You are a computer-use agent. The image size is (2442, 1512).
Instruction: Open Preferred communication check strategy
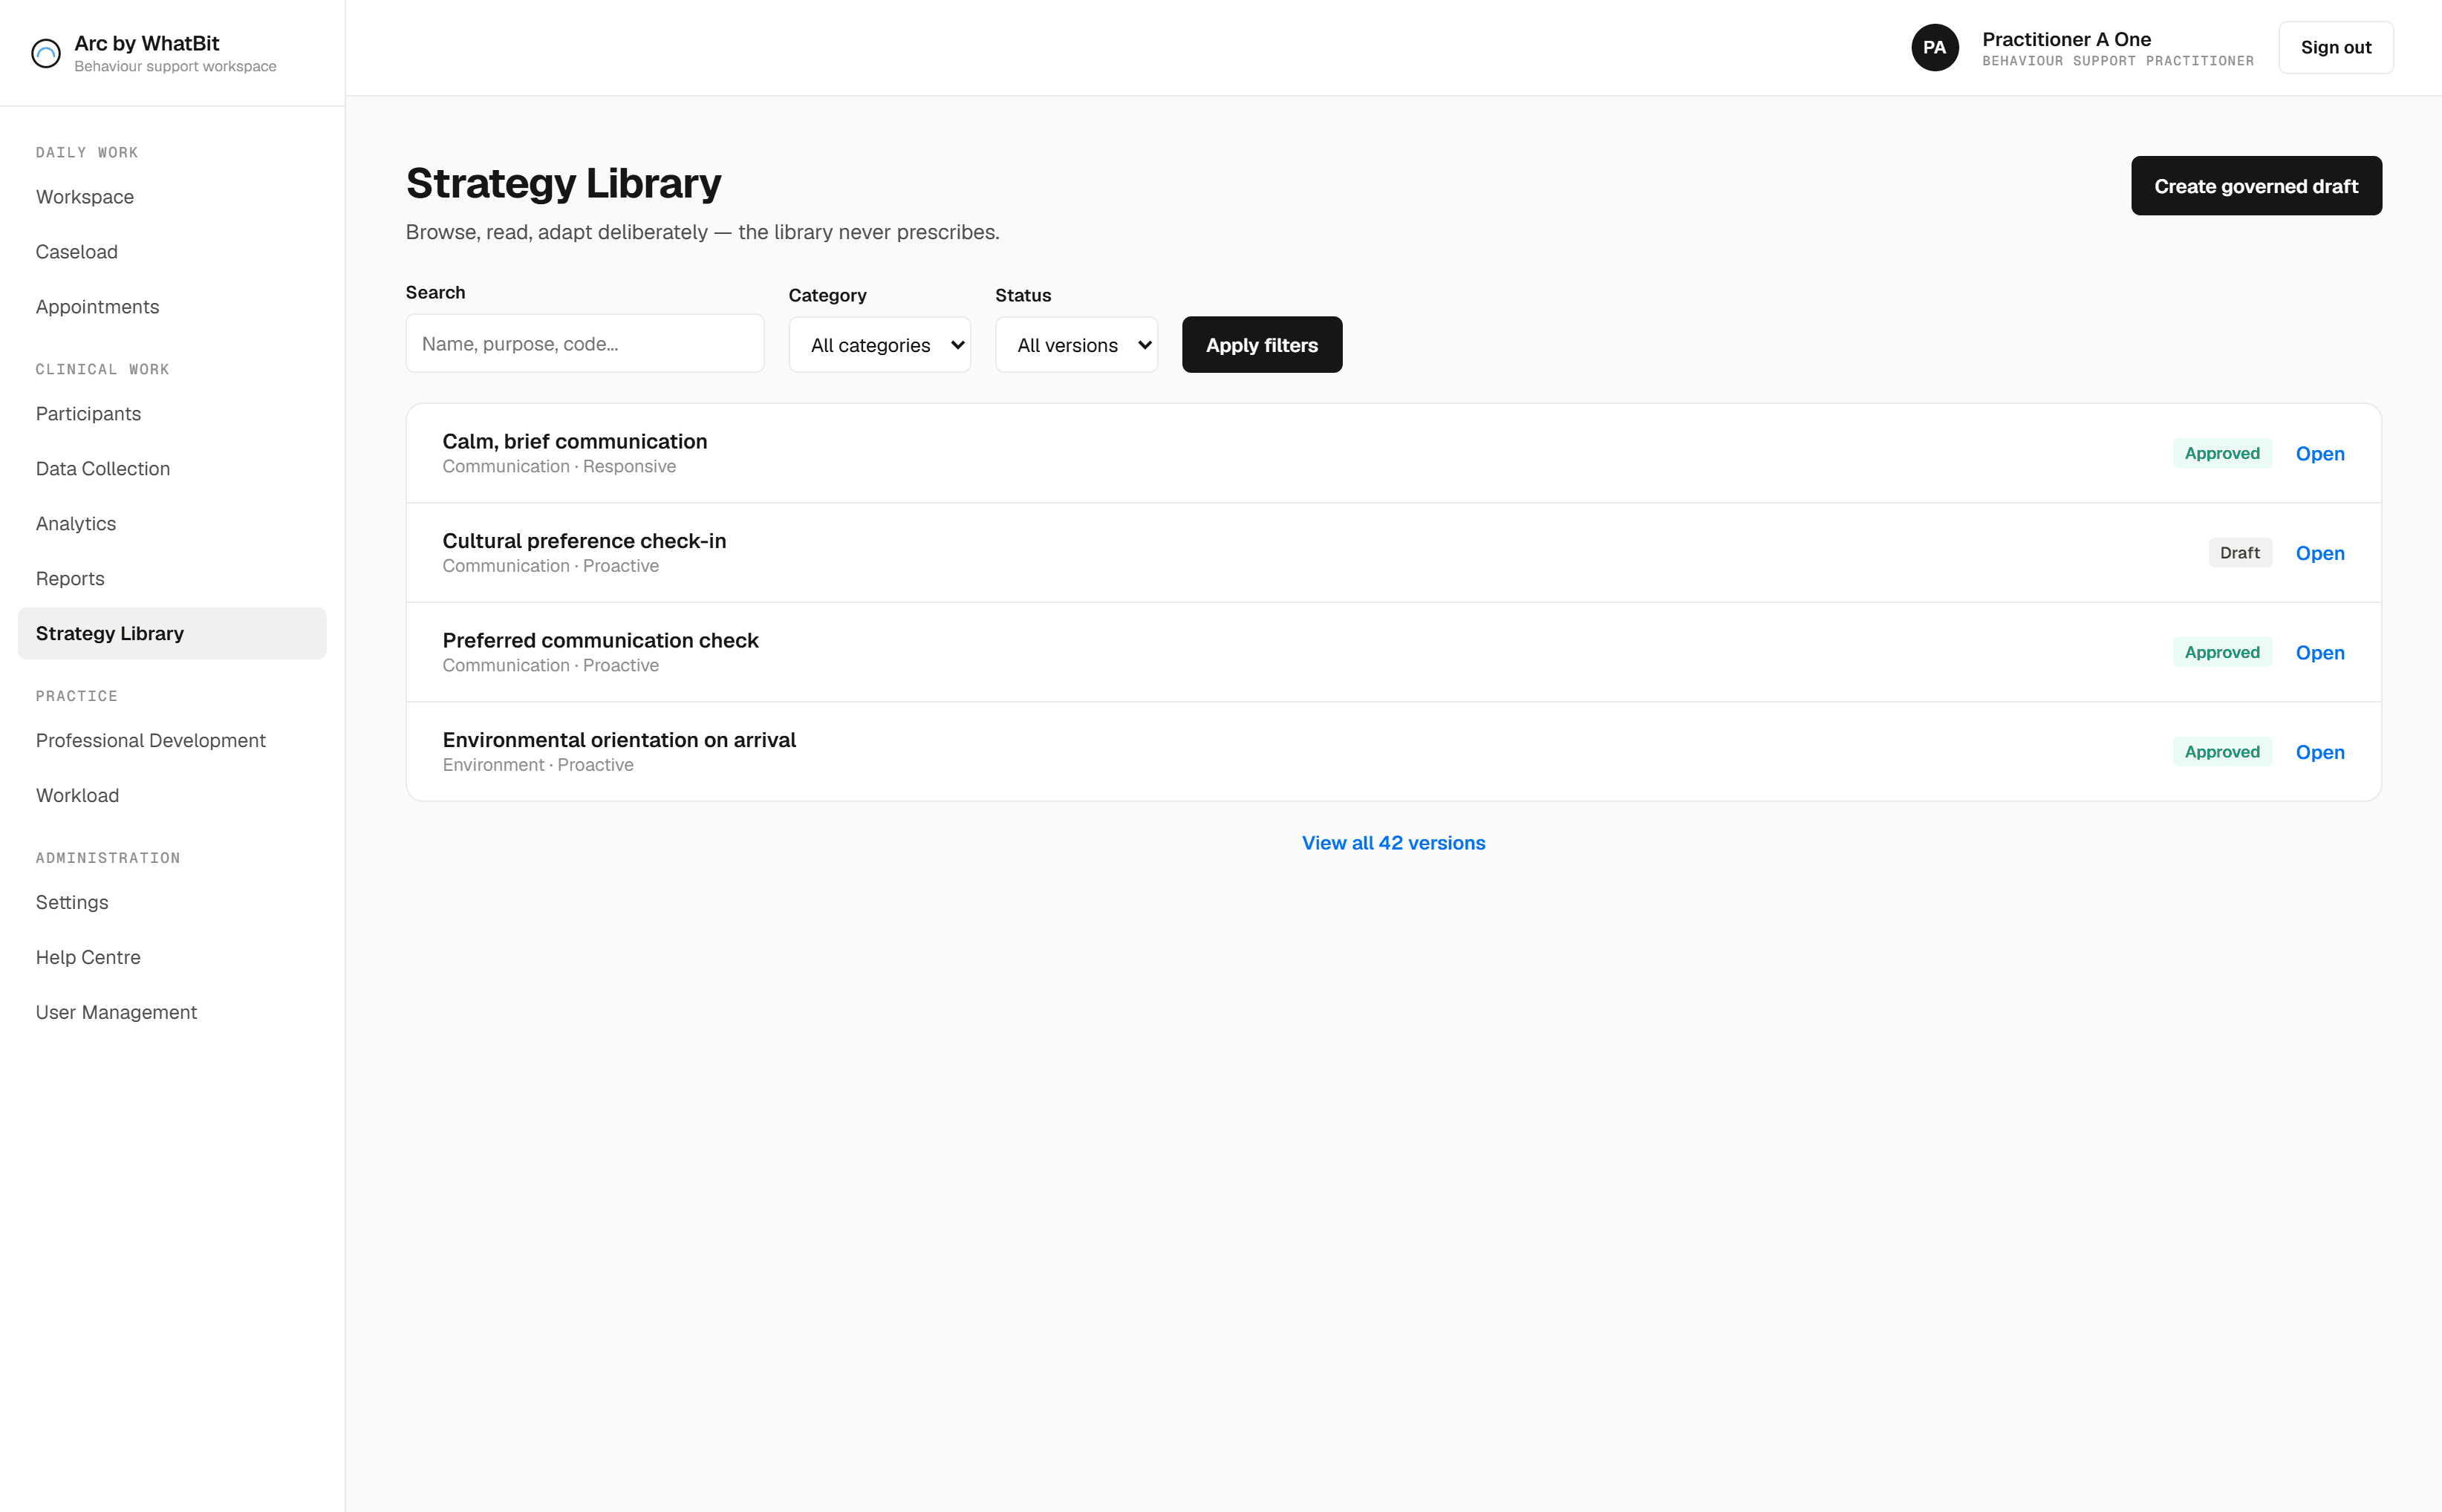2319,652
